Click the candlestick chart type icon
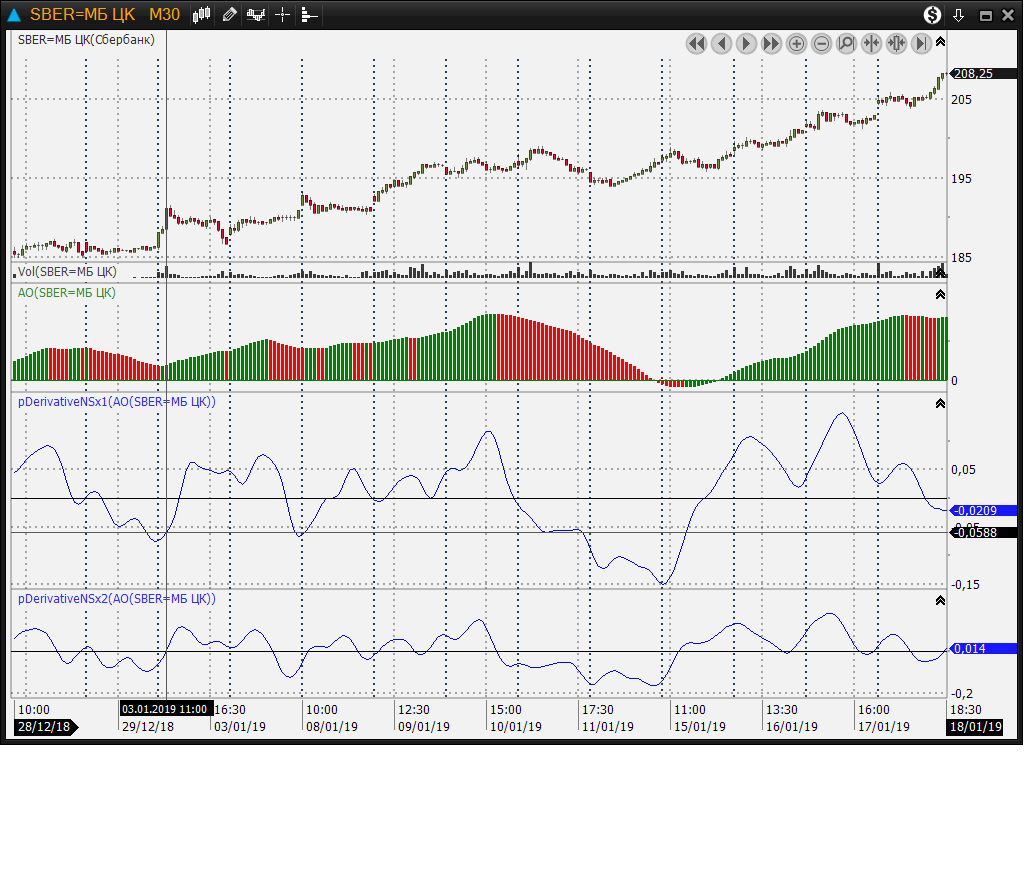Screen dimensions: 1035x895 point(202,15)
